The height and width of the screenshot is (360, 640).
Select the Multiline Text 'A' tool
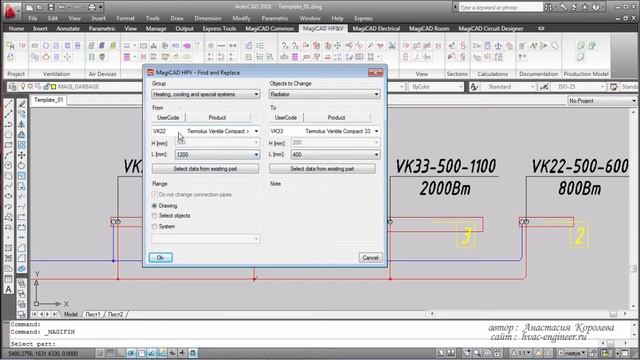tap(9, 289)
